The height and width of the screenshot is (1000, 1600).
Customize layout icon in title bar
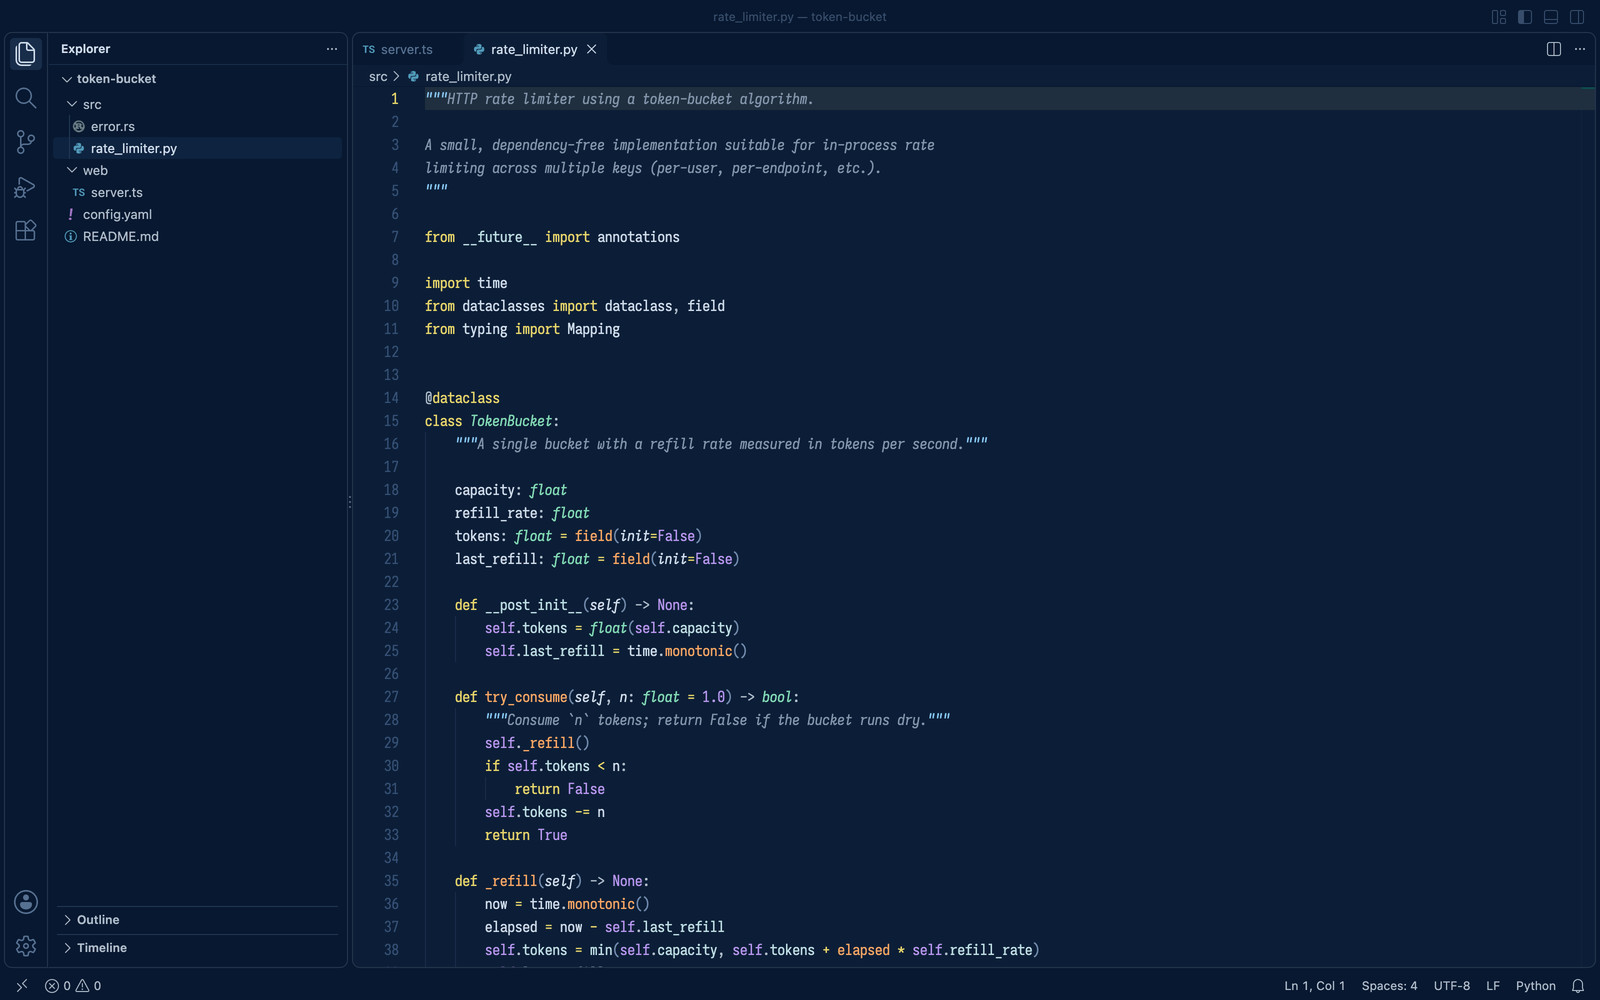coord(1499,17)
